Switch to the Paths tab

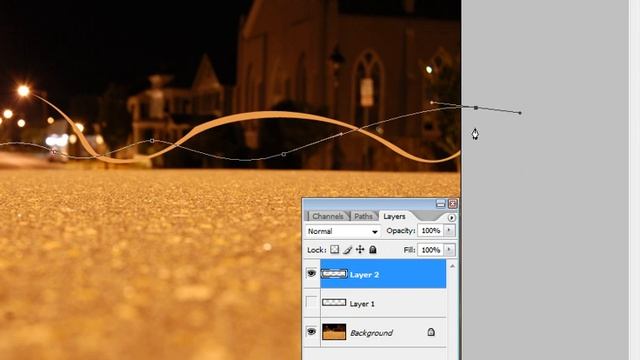pos(363,216)
